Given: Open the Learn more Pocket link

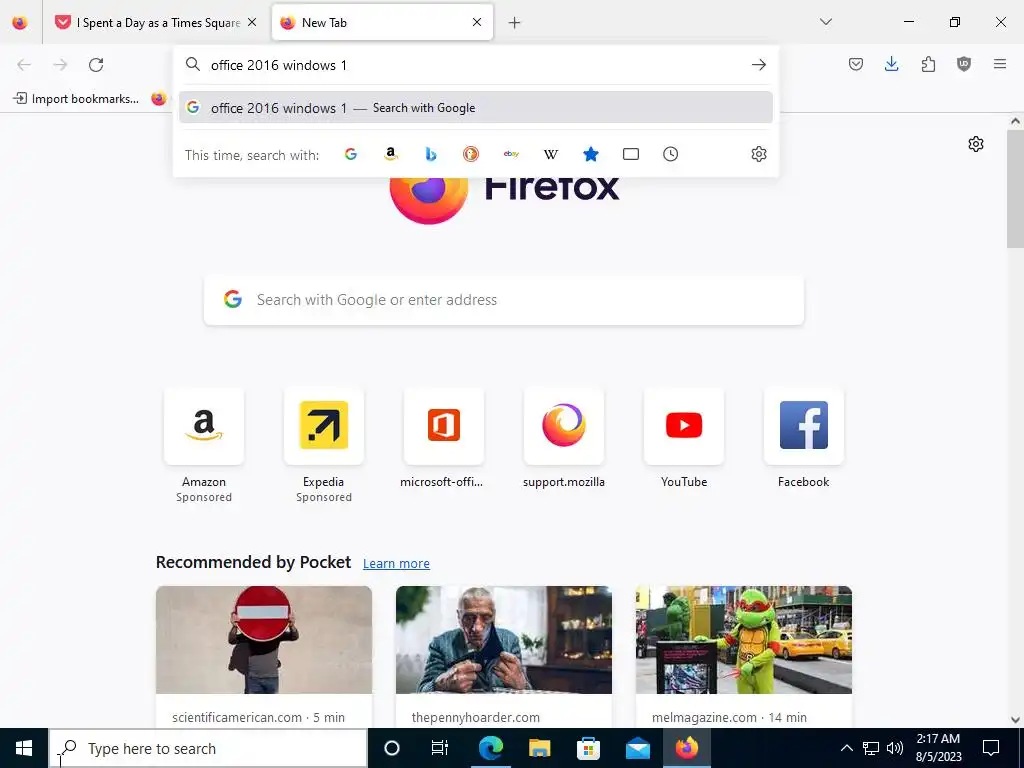Looking at the screenshot, I should 396,564.
